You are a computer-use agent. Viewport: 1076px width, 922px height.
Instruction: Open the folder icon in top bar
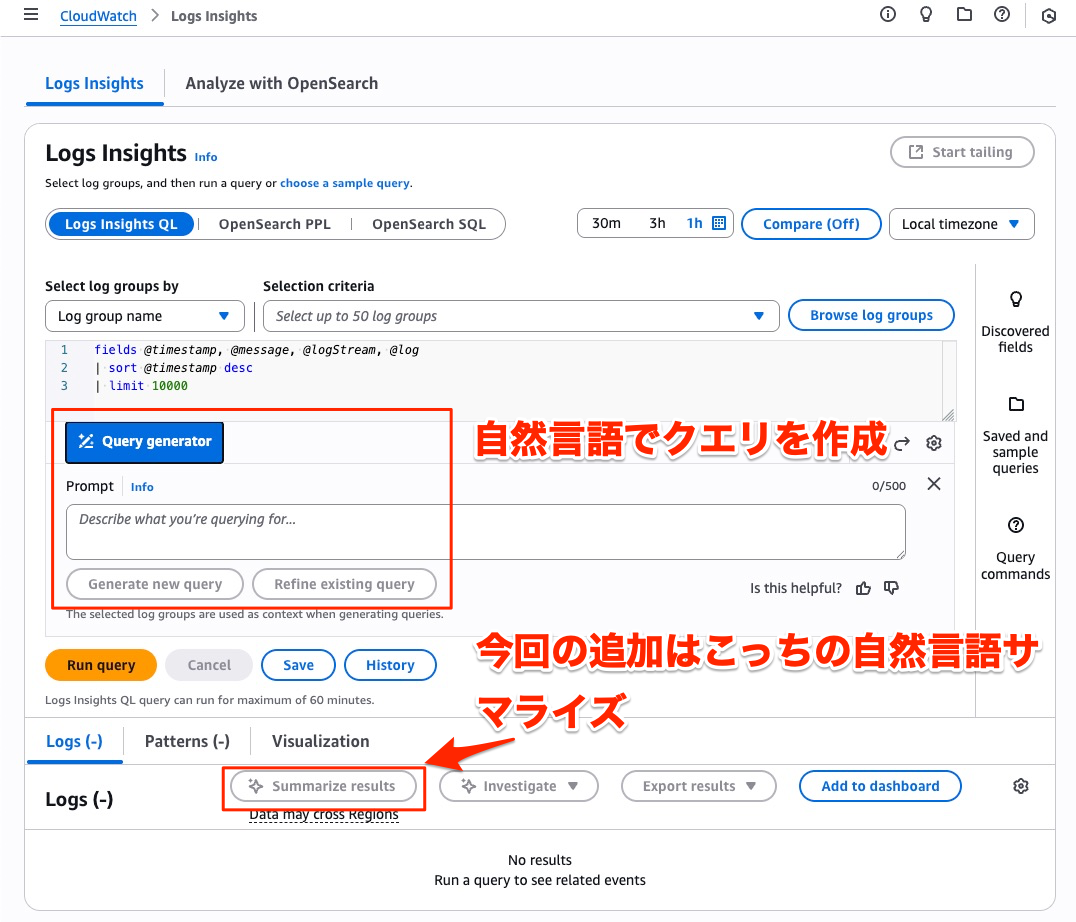[x=964, y=14]
